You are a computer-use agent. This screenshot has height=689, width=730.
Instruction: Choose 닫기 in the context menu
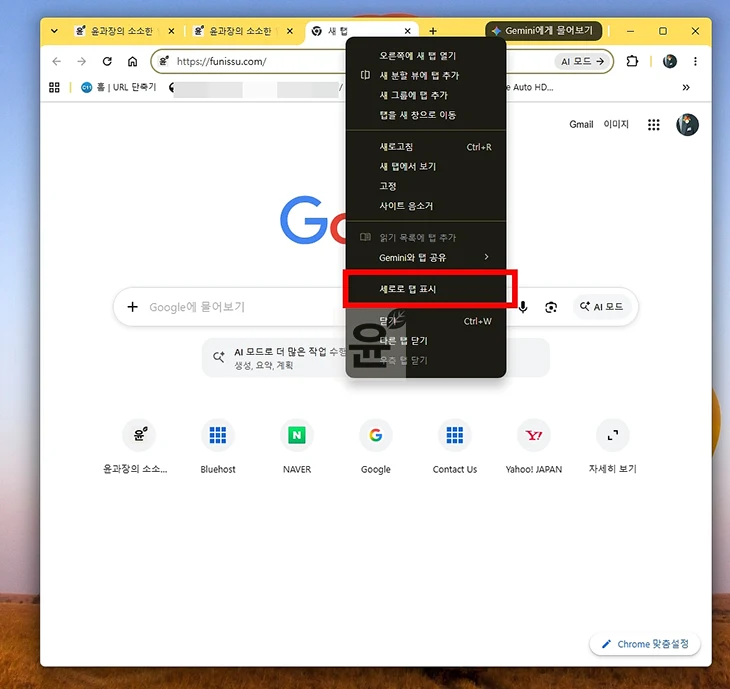(x=426, y=321)
